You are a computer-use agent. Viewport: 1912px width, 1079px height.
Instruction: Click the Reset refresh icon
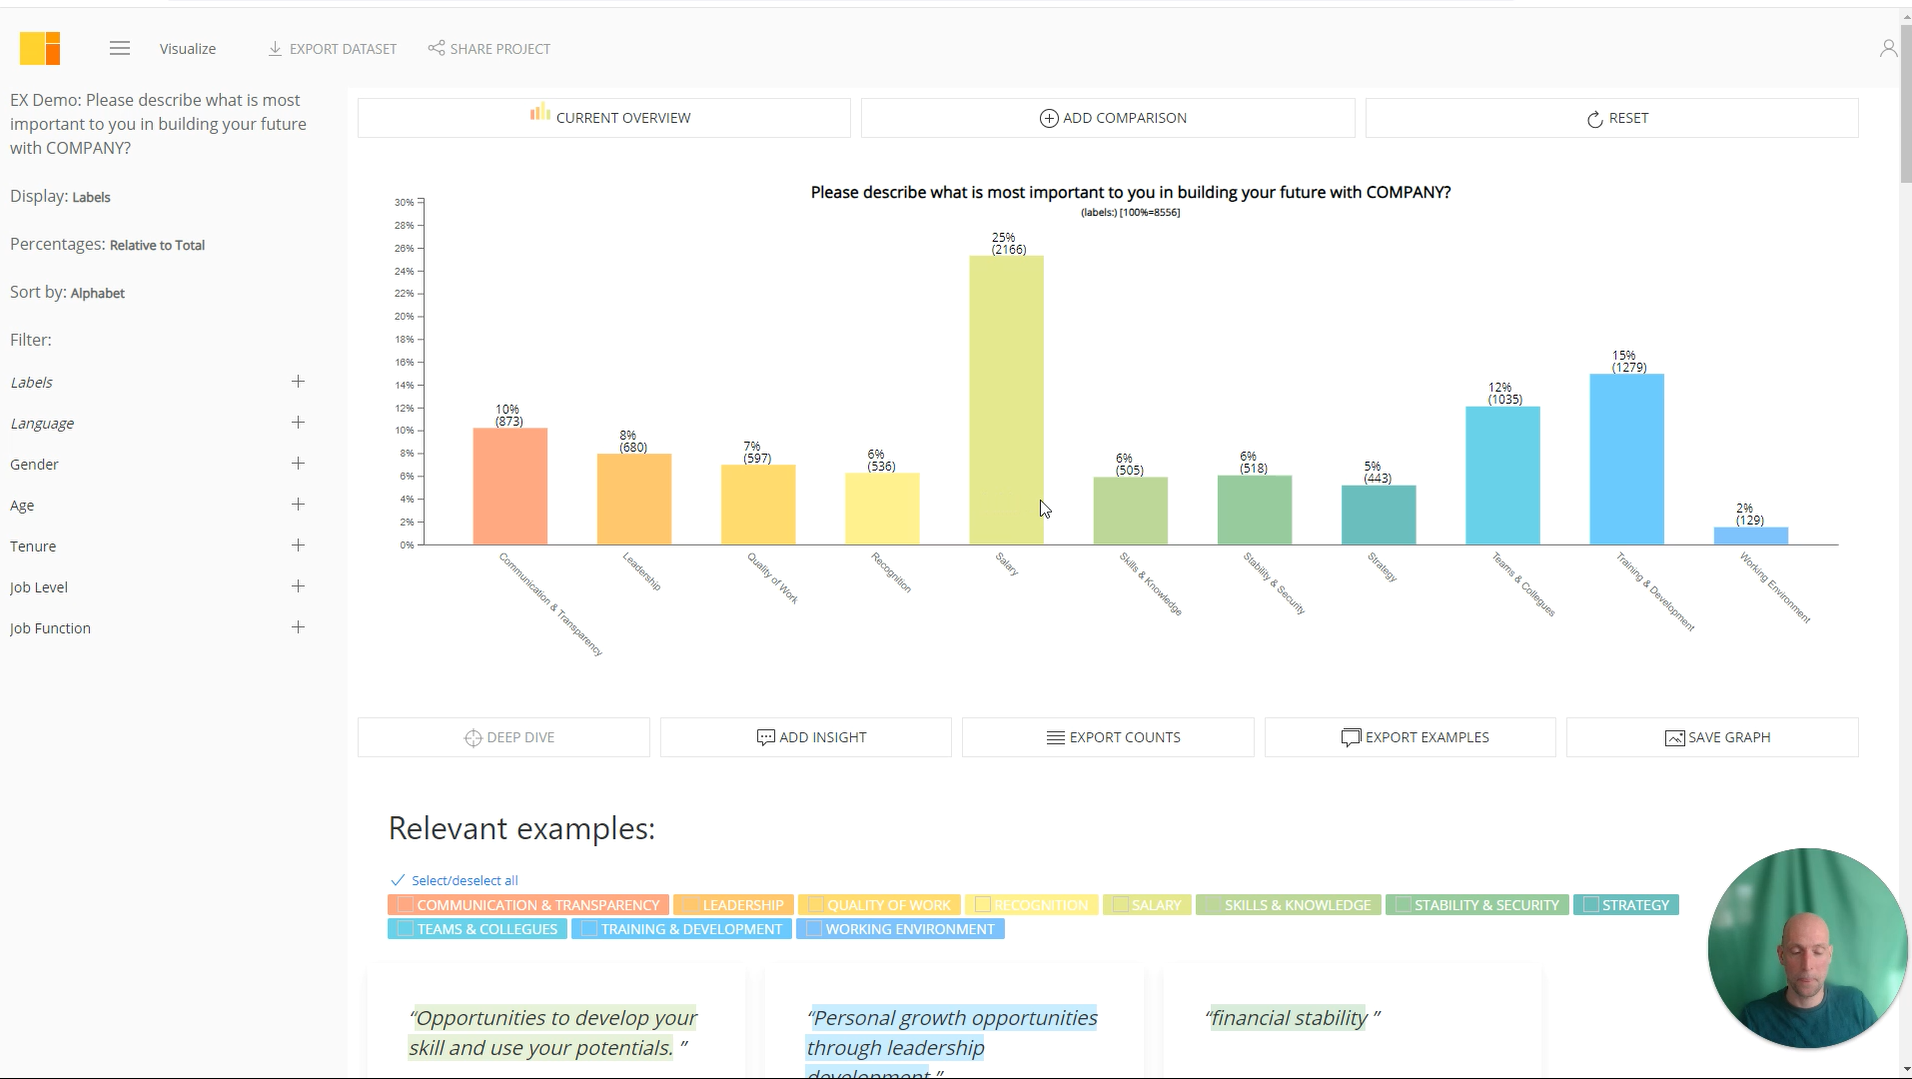click(x=1595, y=118)
